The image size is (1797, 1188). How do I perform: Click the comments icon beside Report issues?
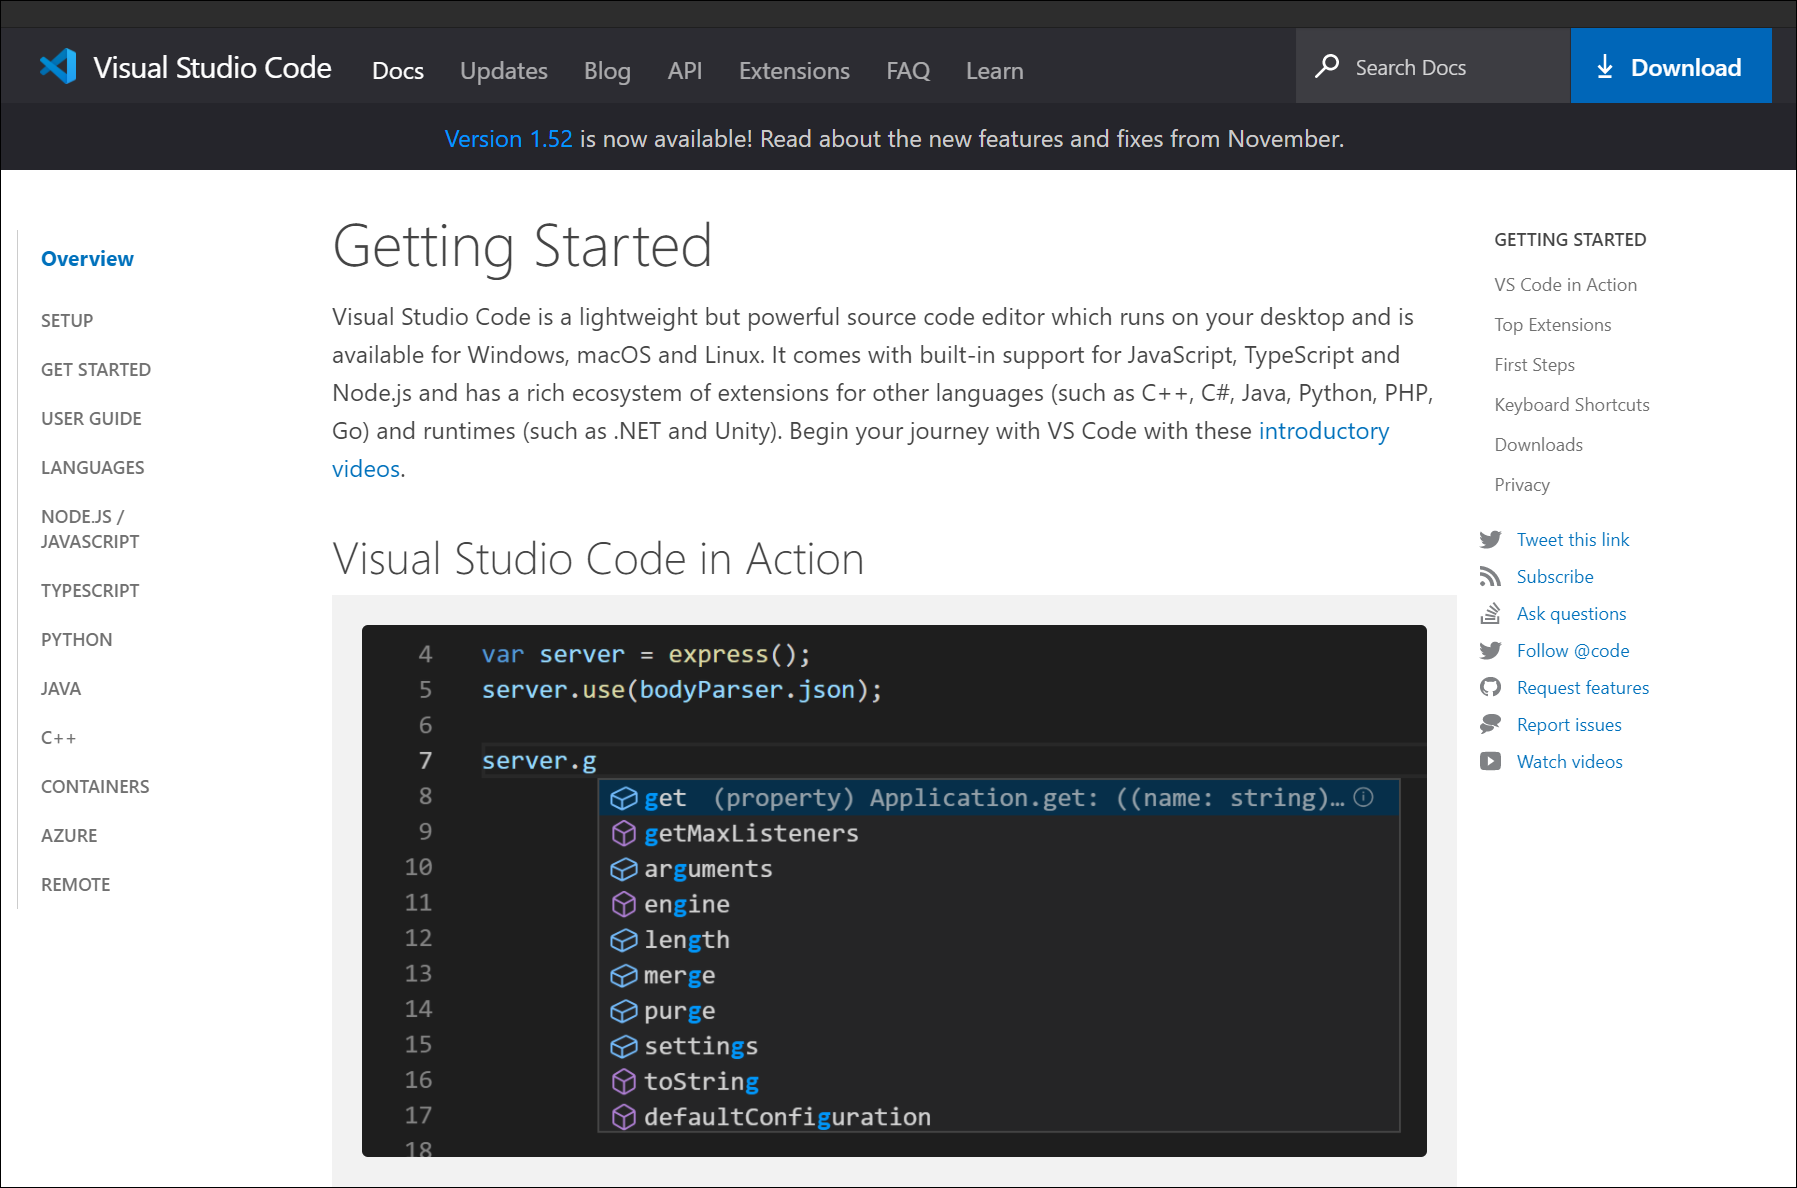pos(1490,725)
